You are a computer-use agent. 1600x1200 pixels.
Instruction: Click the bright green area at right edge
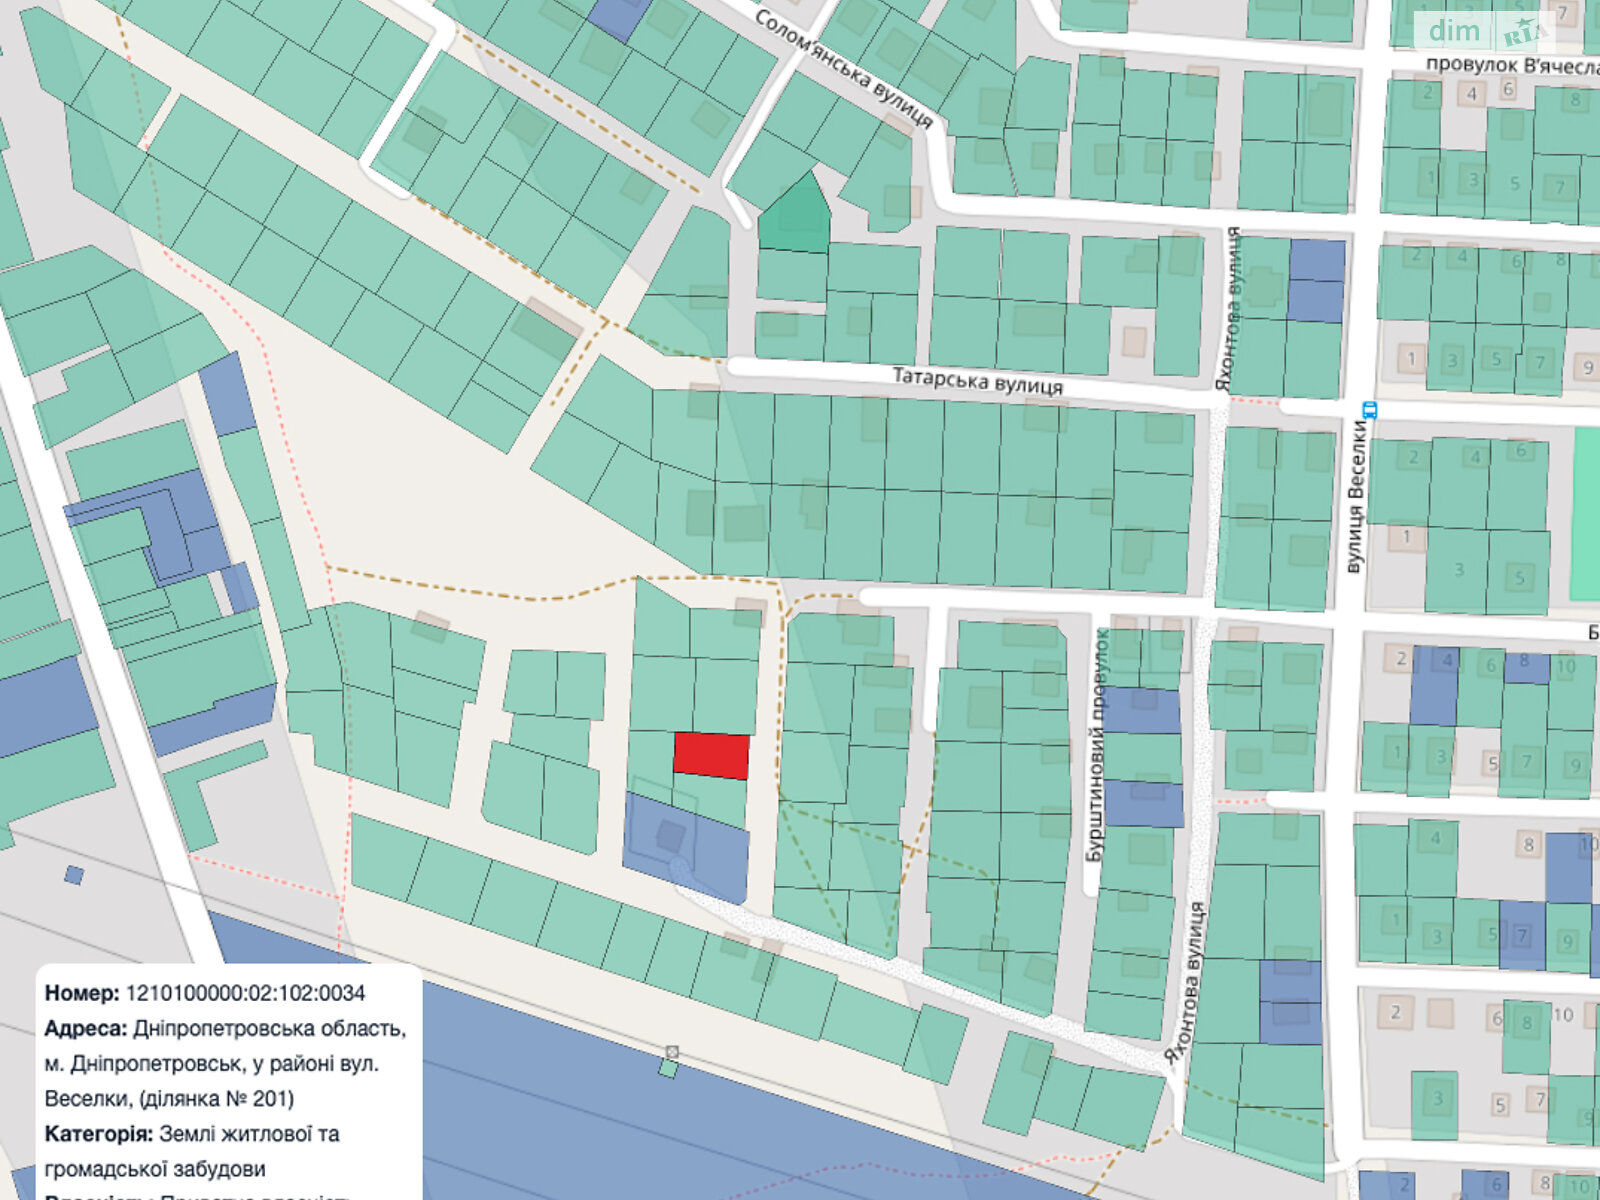pyautogui.click(x=1585, y=514)
